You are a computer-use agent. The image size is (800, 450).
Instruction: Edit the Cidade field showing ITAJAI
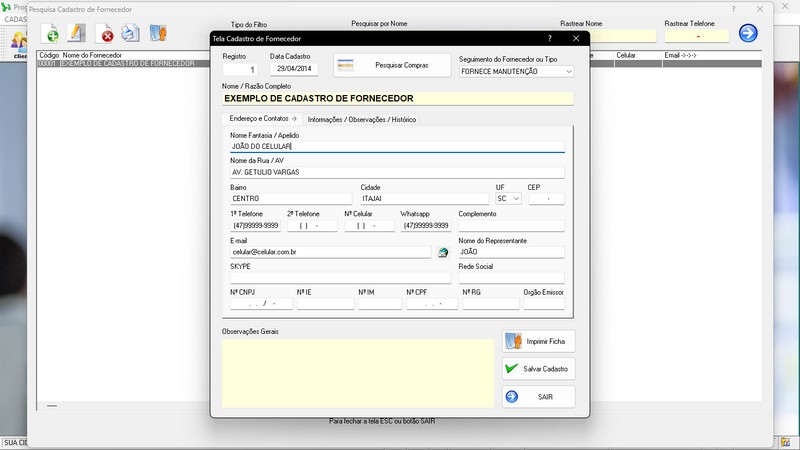tap(424, 198)
